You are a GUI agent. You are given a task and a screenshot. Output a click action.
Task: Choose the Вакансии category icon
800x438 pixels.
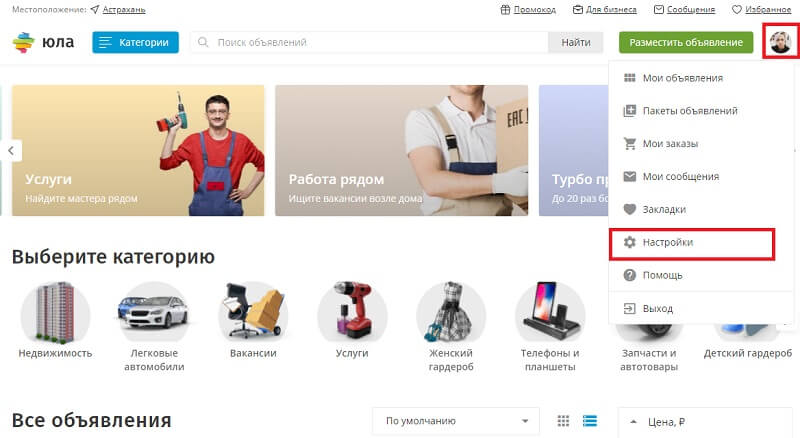(253, 312)
